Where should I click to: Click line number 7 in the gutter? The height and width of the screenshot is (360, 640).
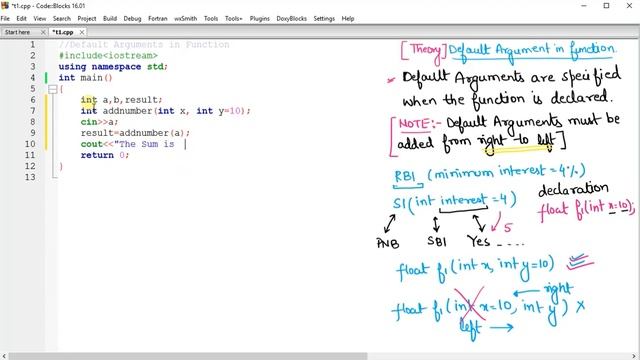(33, 111)
